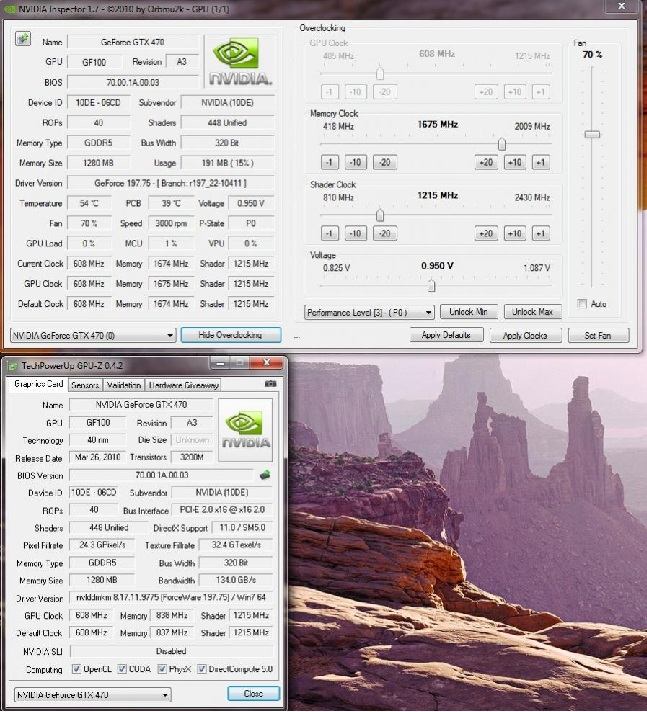This screenshot has width=647, height=712.
Task: Toggle the PhysX checkbox in GPU-Z
Action: coord(162,669)
